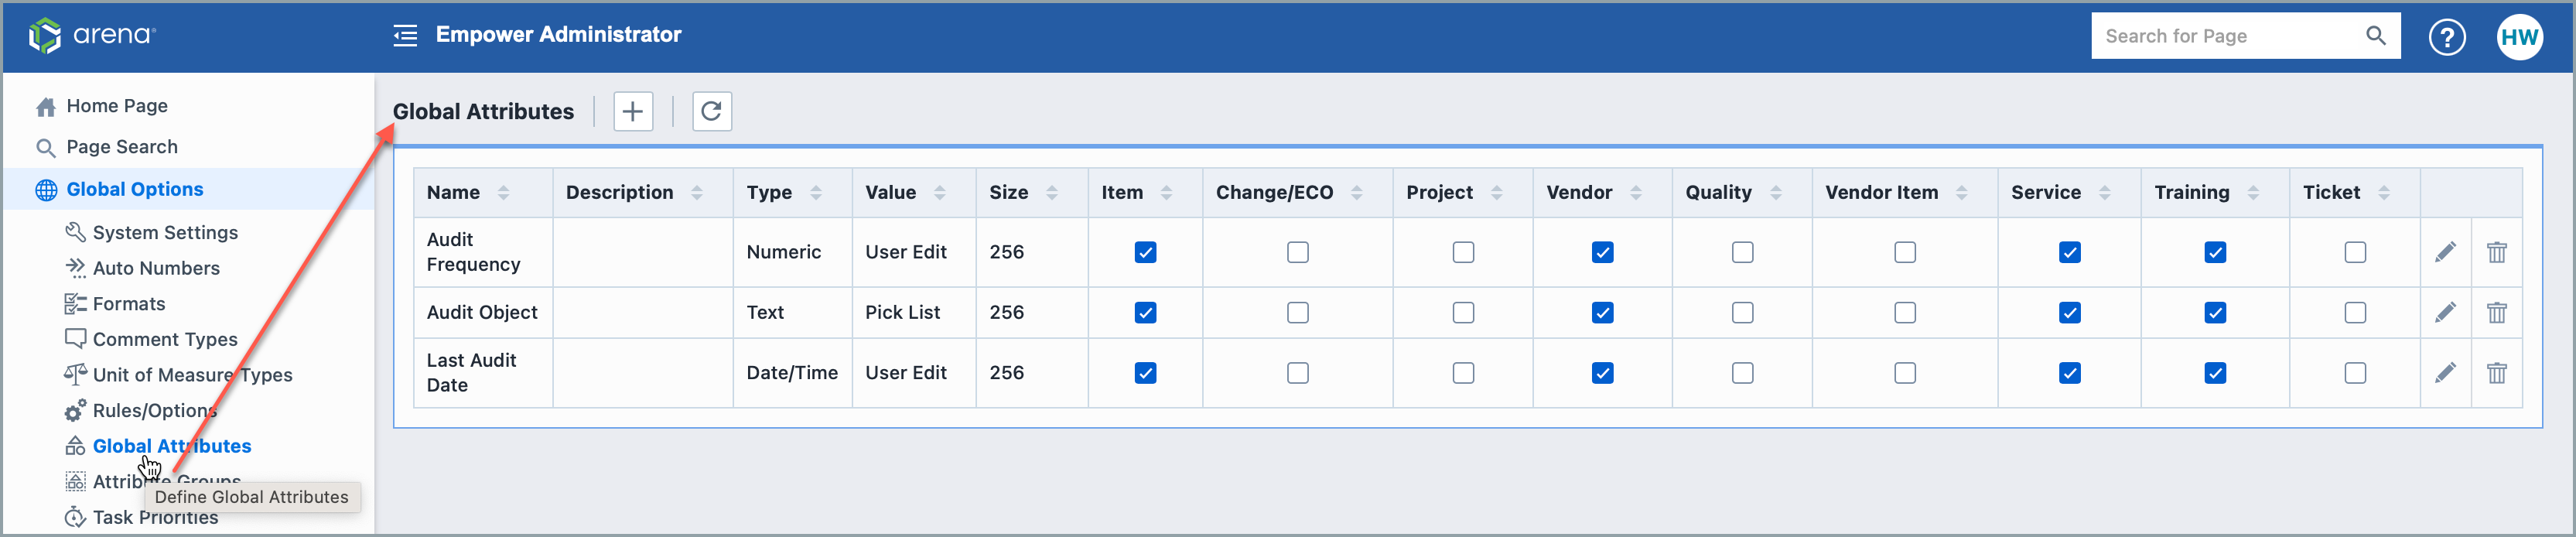Select Auto Numbers in the sidebar
The image size is (2576, 537).
[x=156, y=268]
